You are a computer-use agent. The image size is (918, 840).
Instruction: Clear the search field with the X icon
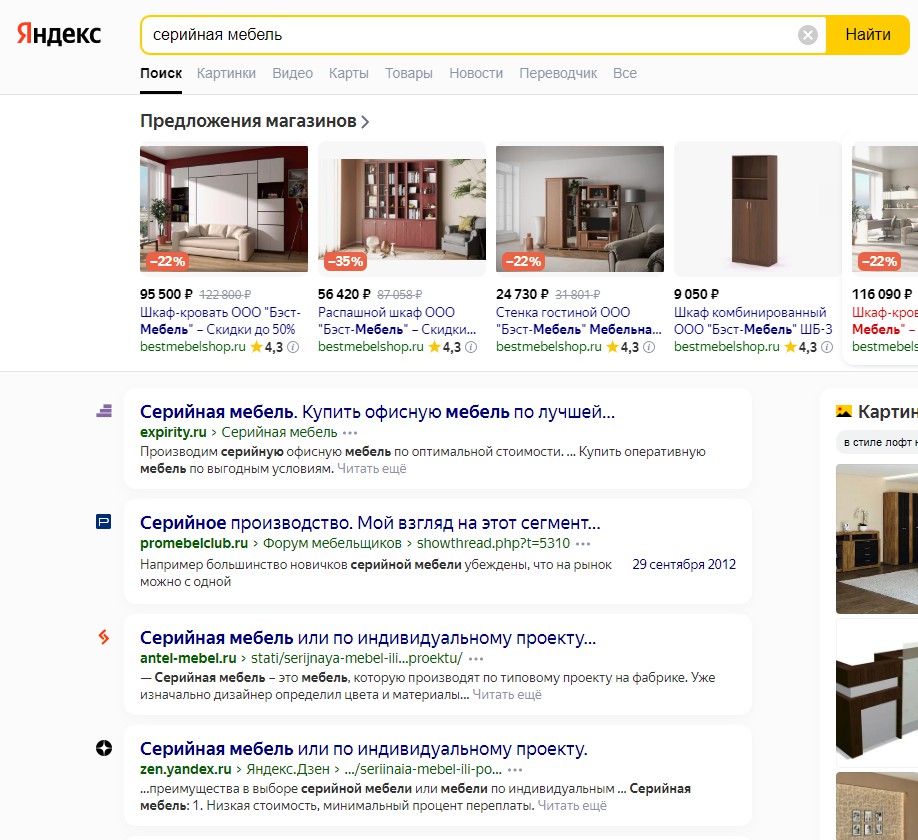807,35
